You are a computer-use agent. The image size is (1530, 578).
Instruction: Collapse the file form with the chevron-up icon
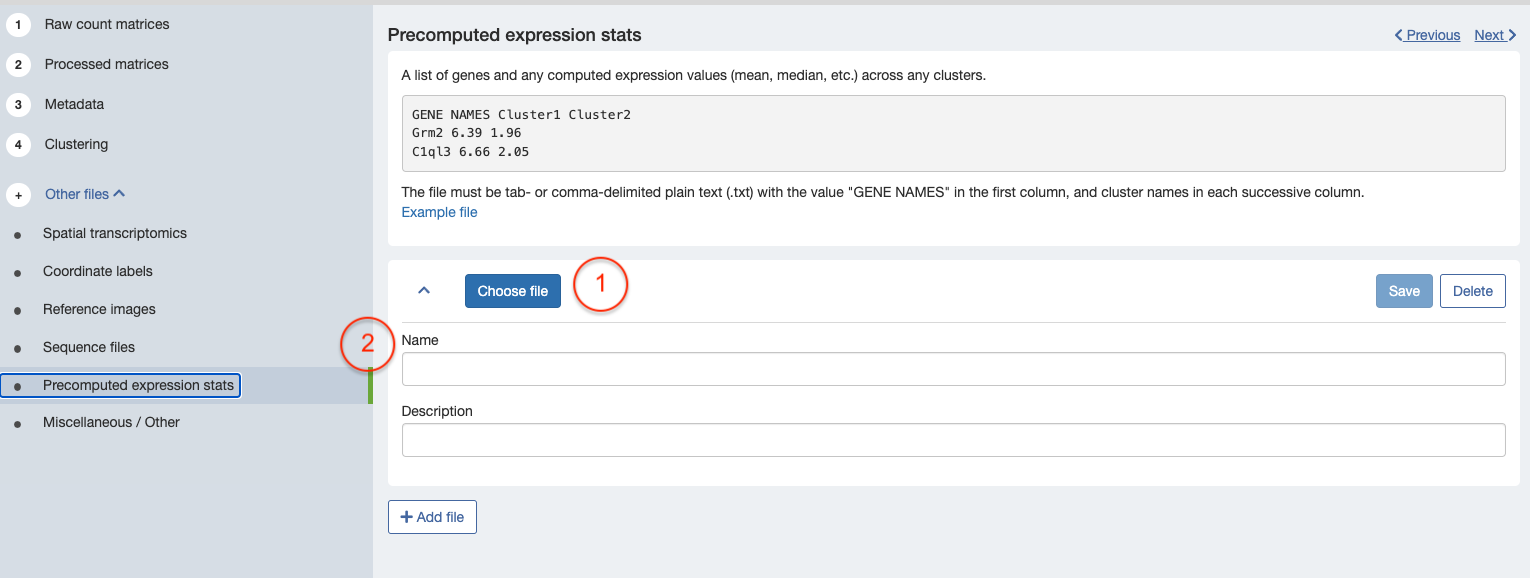[x=423, y=291]
